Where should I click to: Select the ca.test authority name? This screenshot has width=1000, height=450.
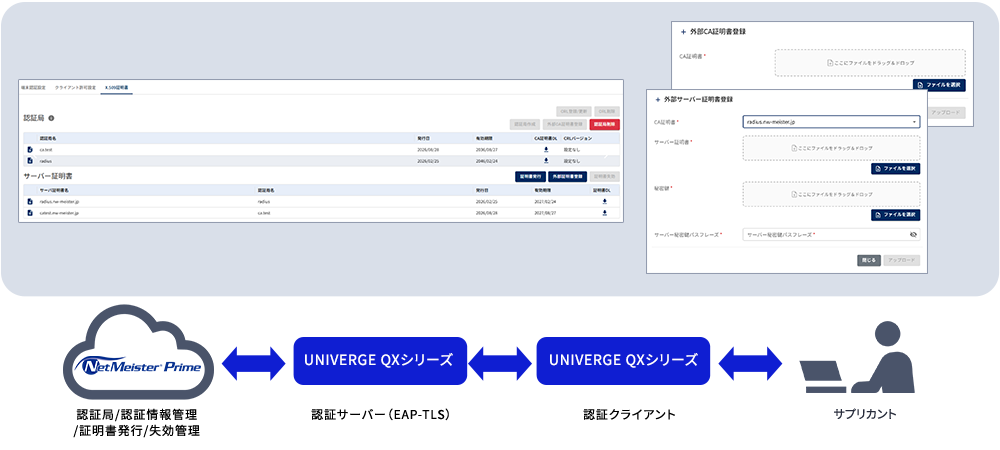(45, 149)
